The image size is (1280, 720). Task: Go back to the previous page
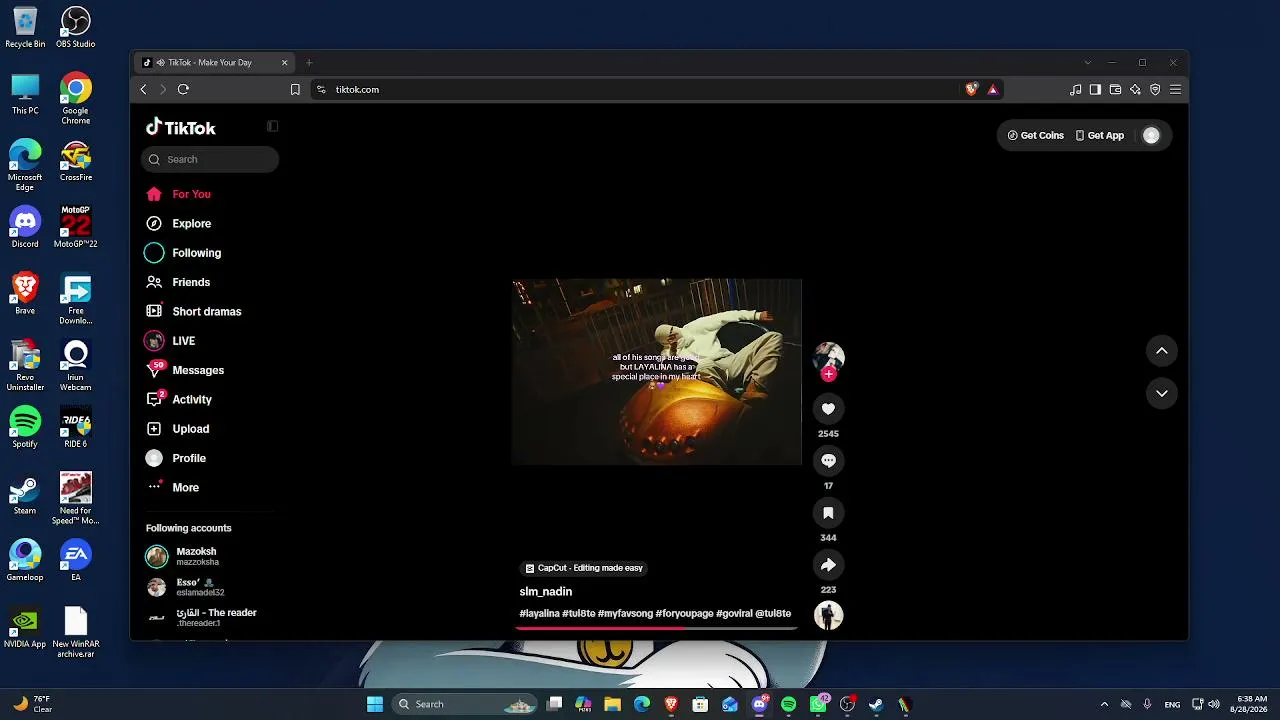point(143,89)
